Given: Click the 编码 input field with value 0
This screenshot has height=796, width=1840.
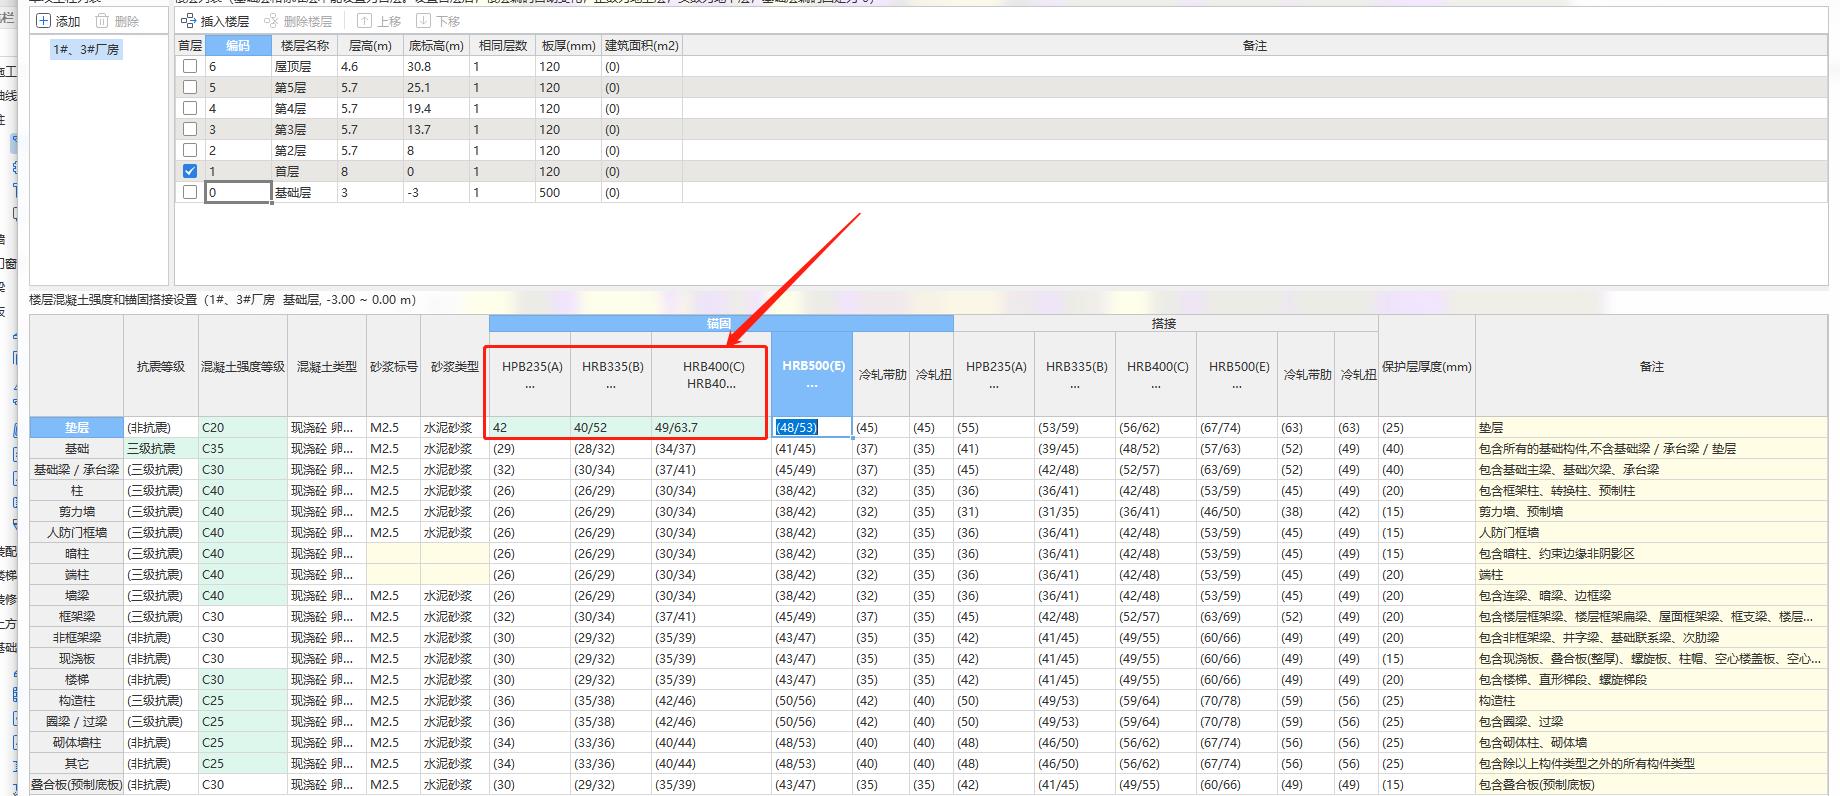Looking at the screenshot, I should [238, 192].
